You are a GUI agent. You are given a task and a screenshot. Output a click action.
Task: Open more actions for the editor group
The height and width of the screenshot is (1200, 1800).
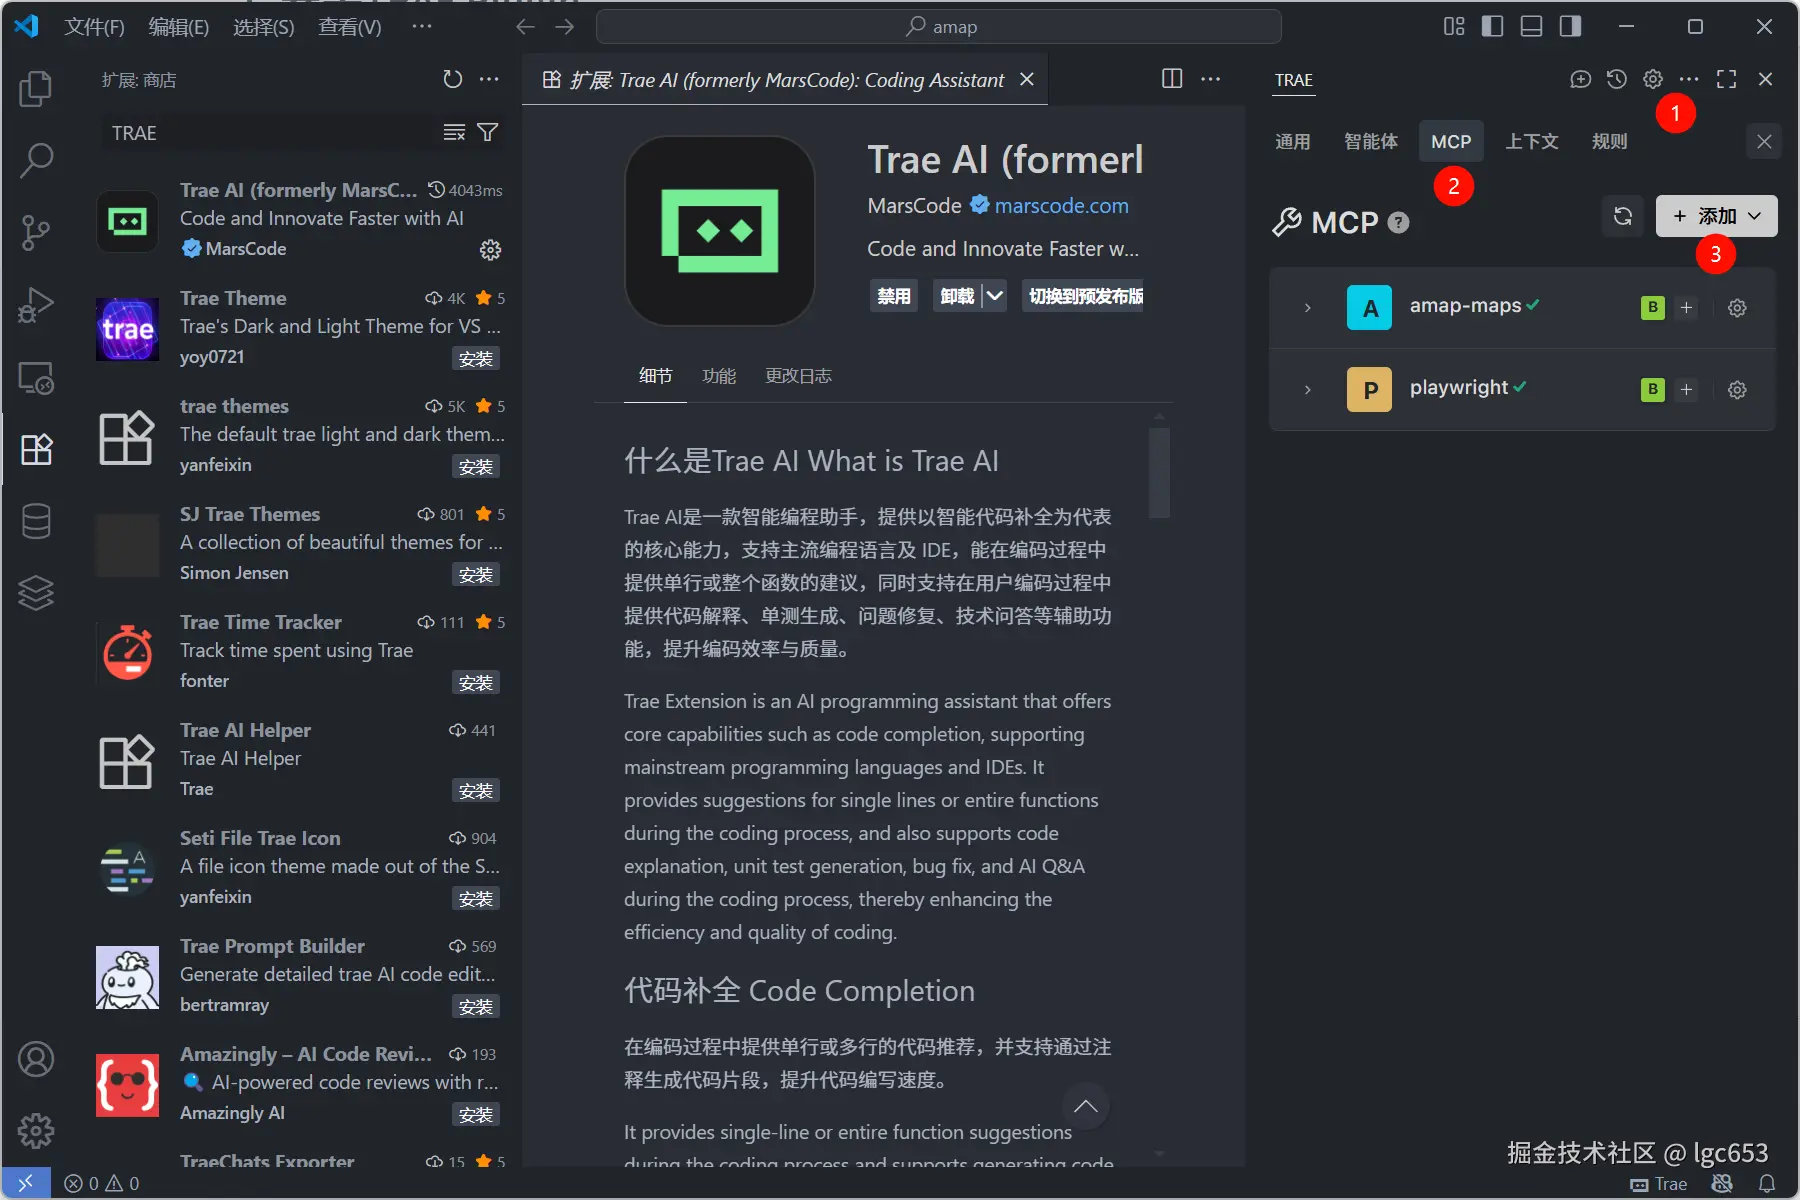click(x=1211, y=79)
